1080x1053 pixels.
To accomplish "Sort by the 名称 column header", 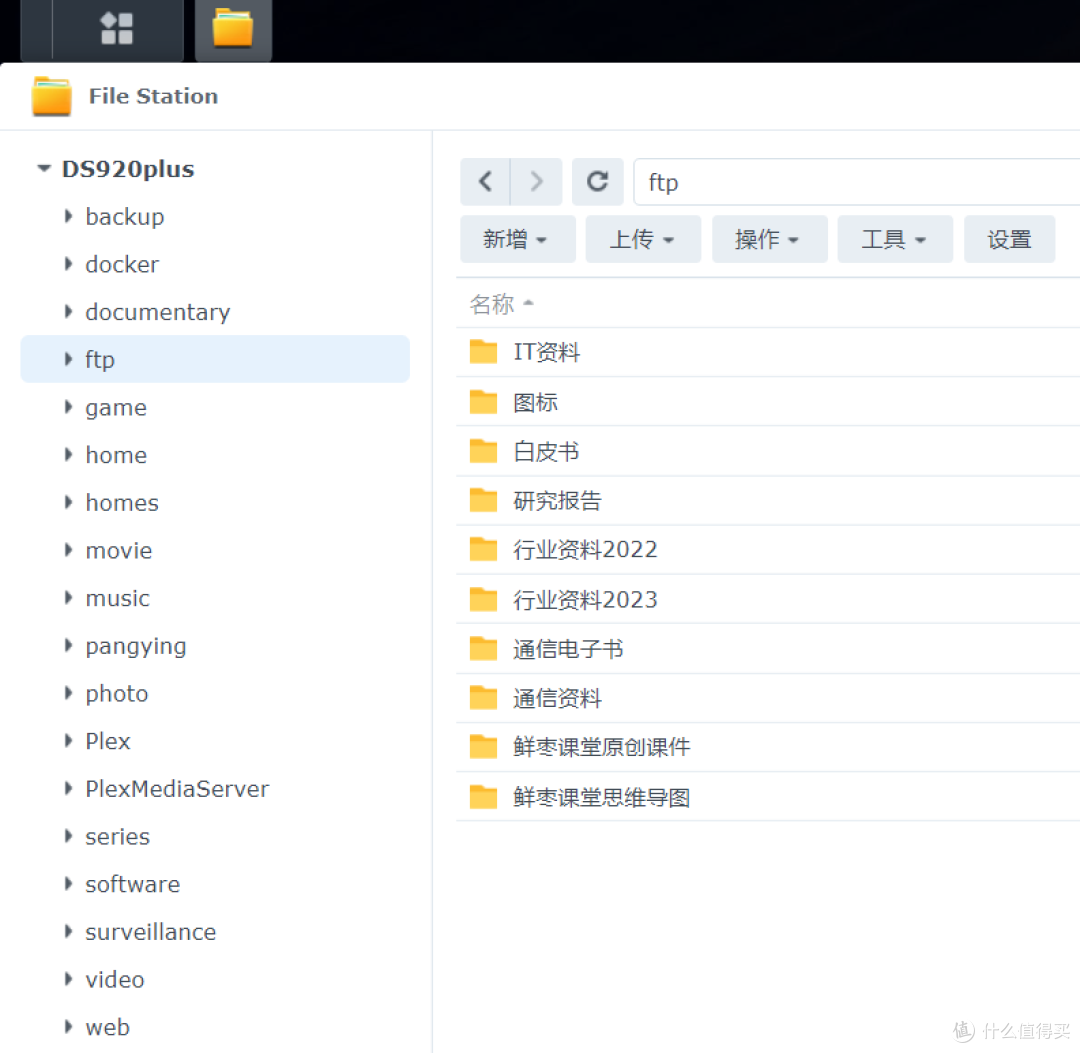I will 492,304.
